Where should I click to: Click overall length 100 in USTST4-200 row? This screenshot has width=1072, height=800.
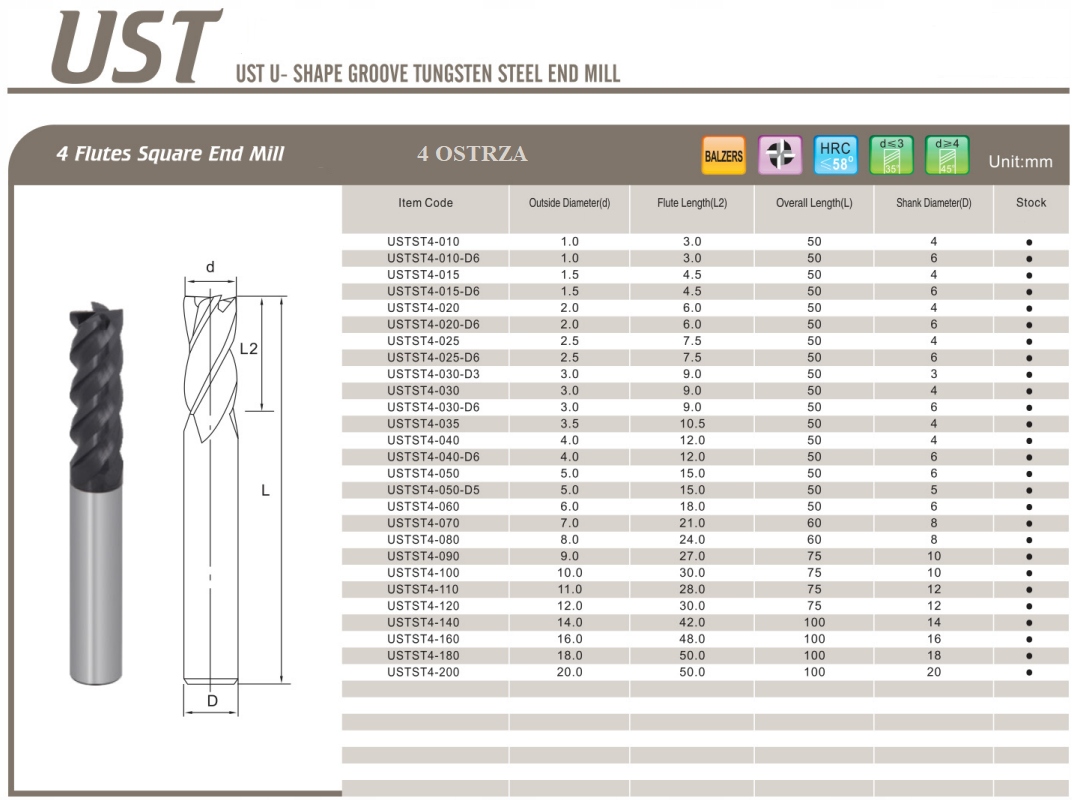814,673
